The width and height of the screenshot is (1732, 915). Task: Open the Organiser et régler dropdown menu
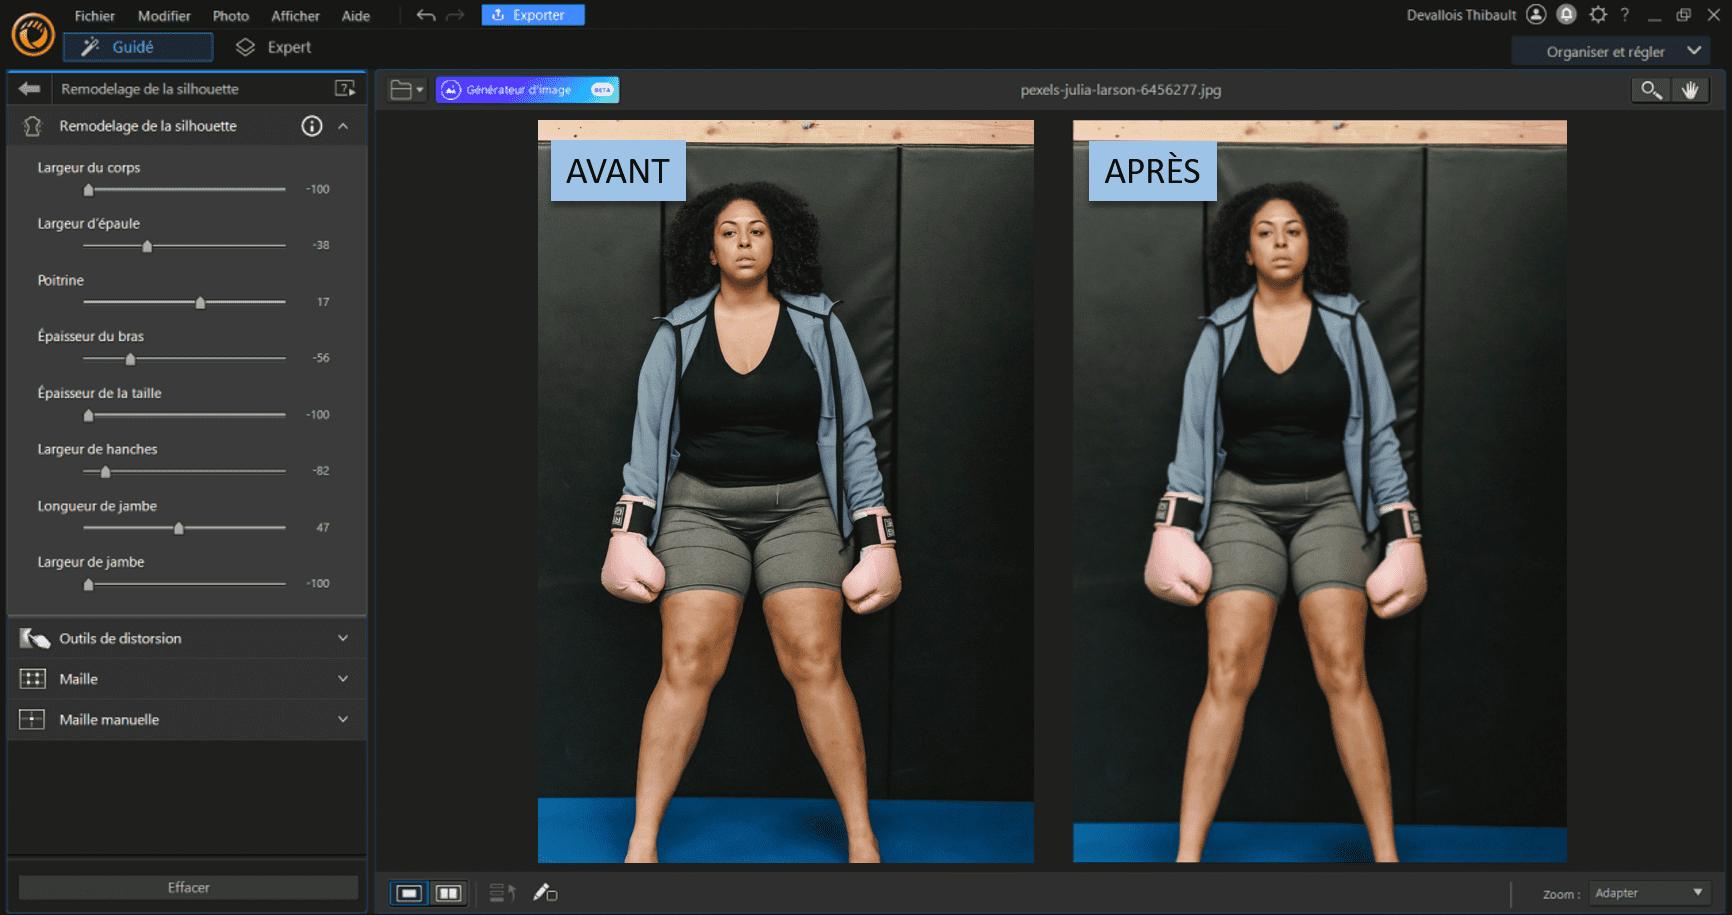pyautogui.click(x=1610, y=50)
